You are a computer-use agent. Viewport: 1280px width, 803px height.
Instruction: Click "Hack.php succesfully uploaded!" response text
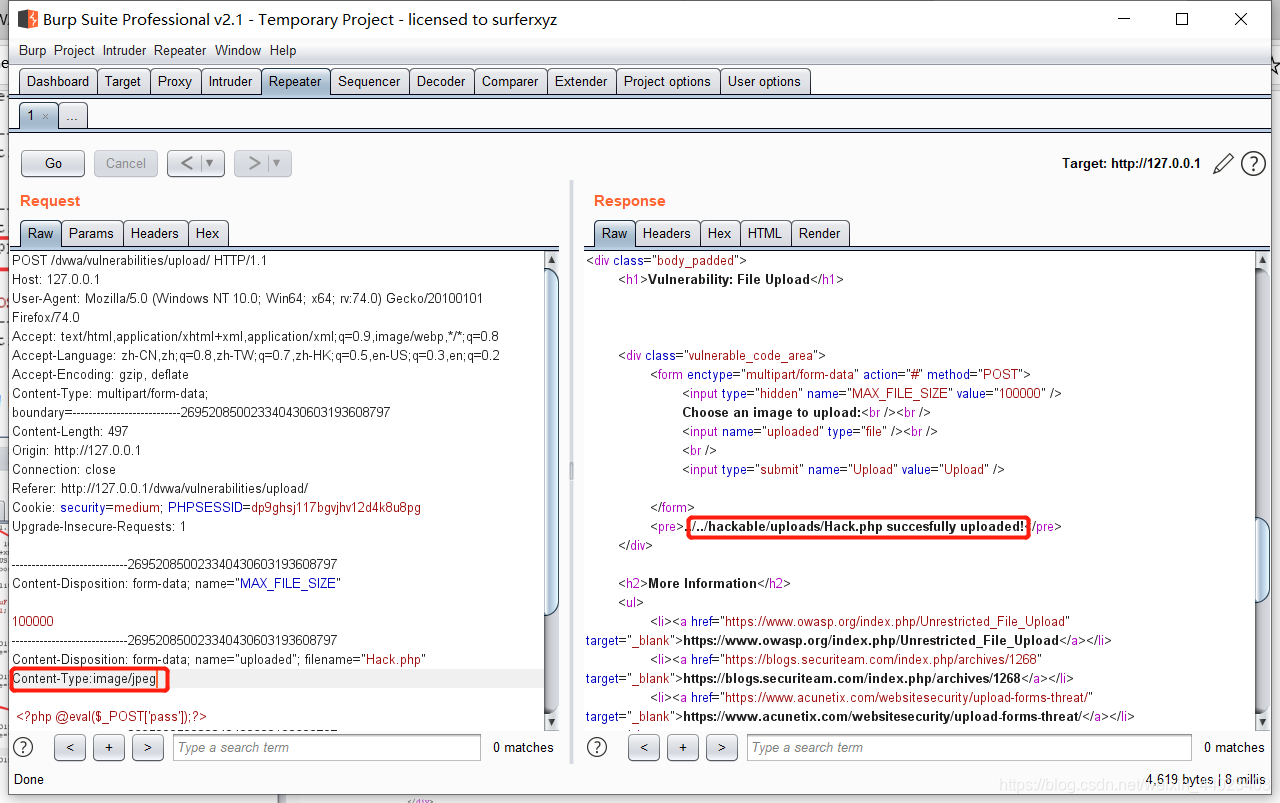[x=925, y=526]
